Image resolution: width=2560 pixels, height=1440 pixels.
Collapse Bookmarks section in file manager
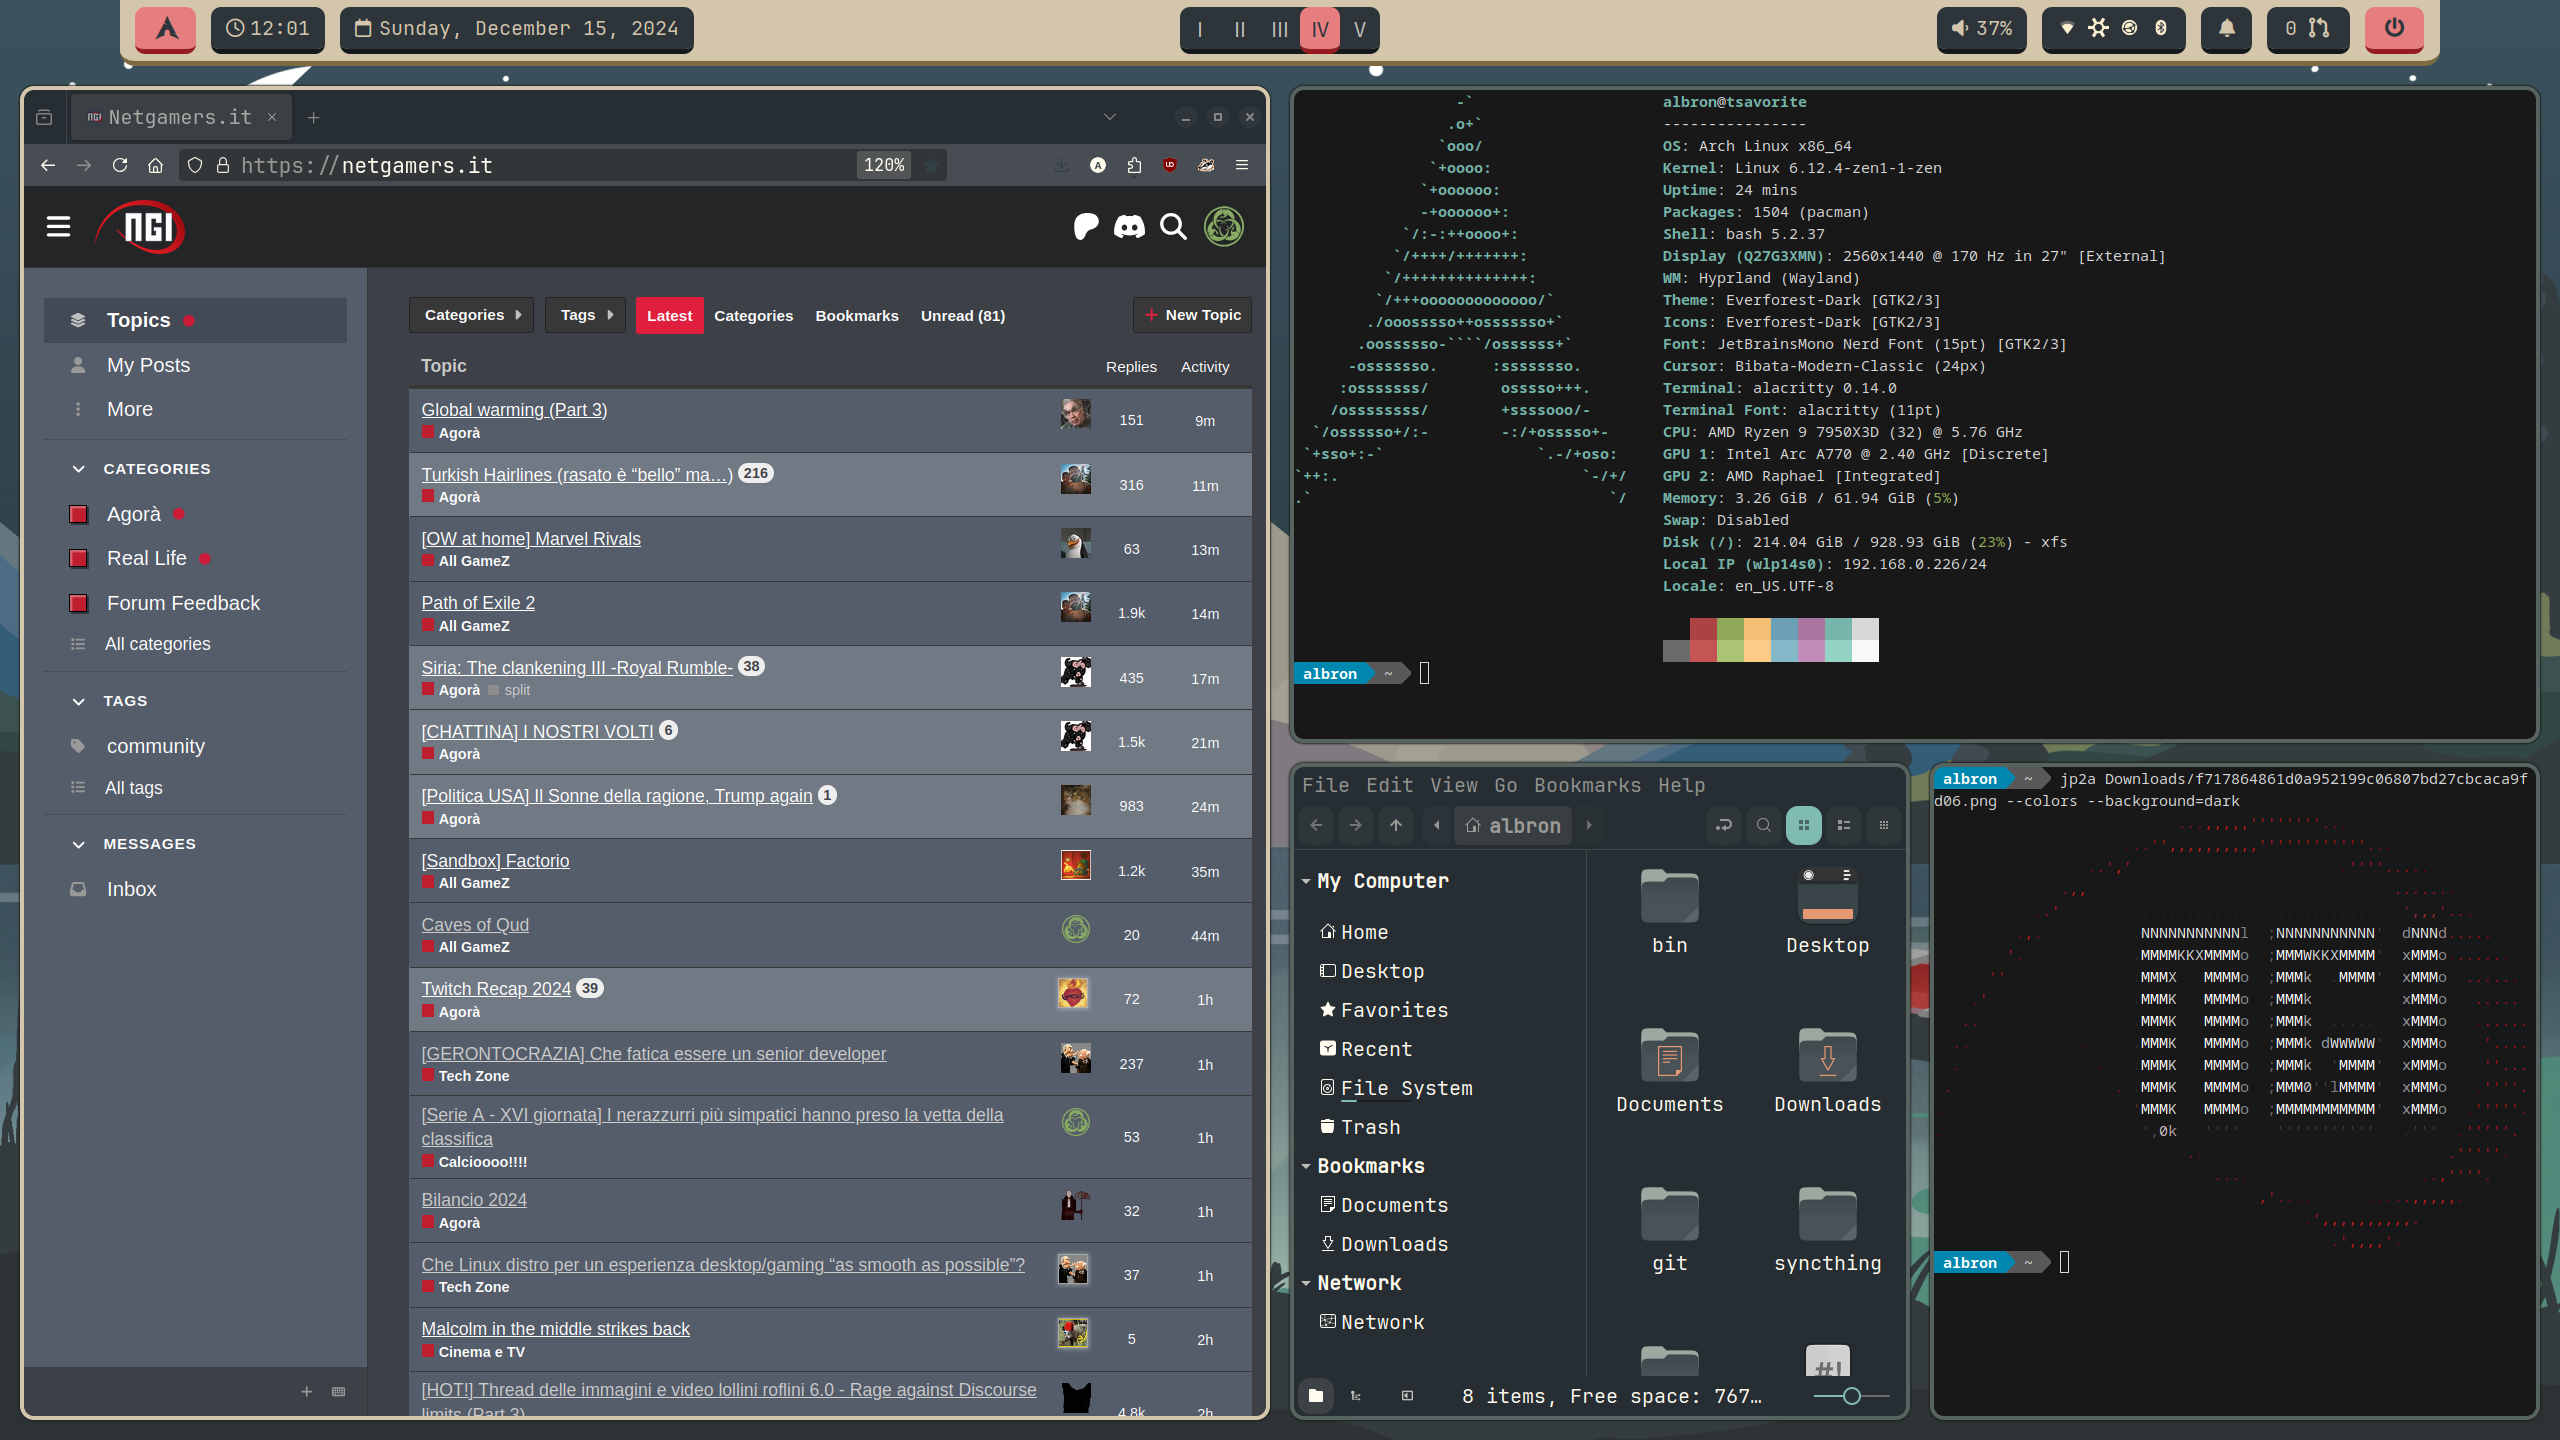point(1306,1166)
